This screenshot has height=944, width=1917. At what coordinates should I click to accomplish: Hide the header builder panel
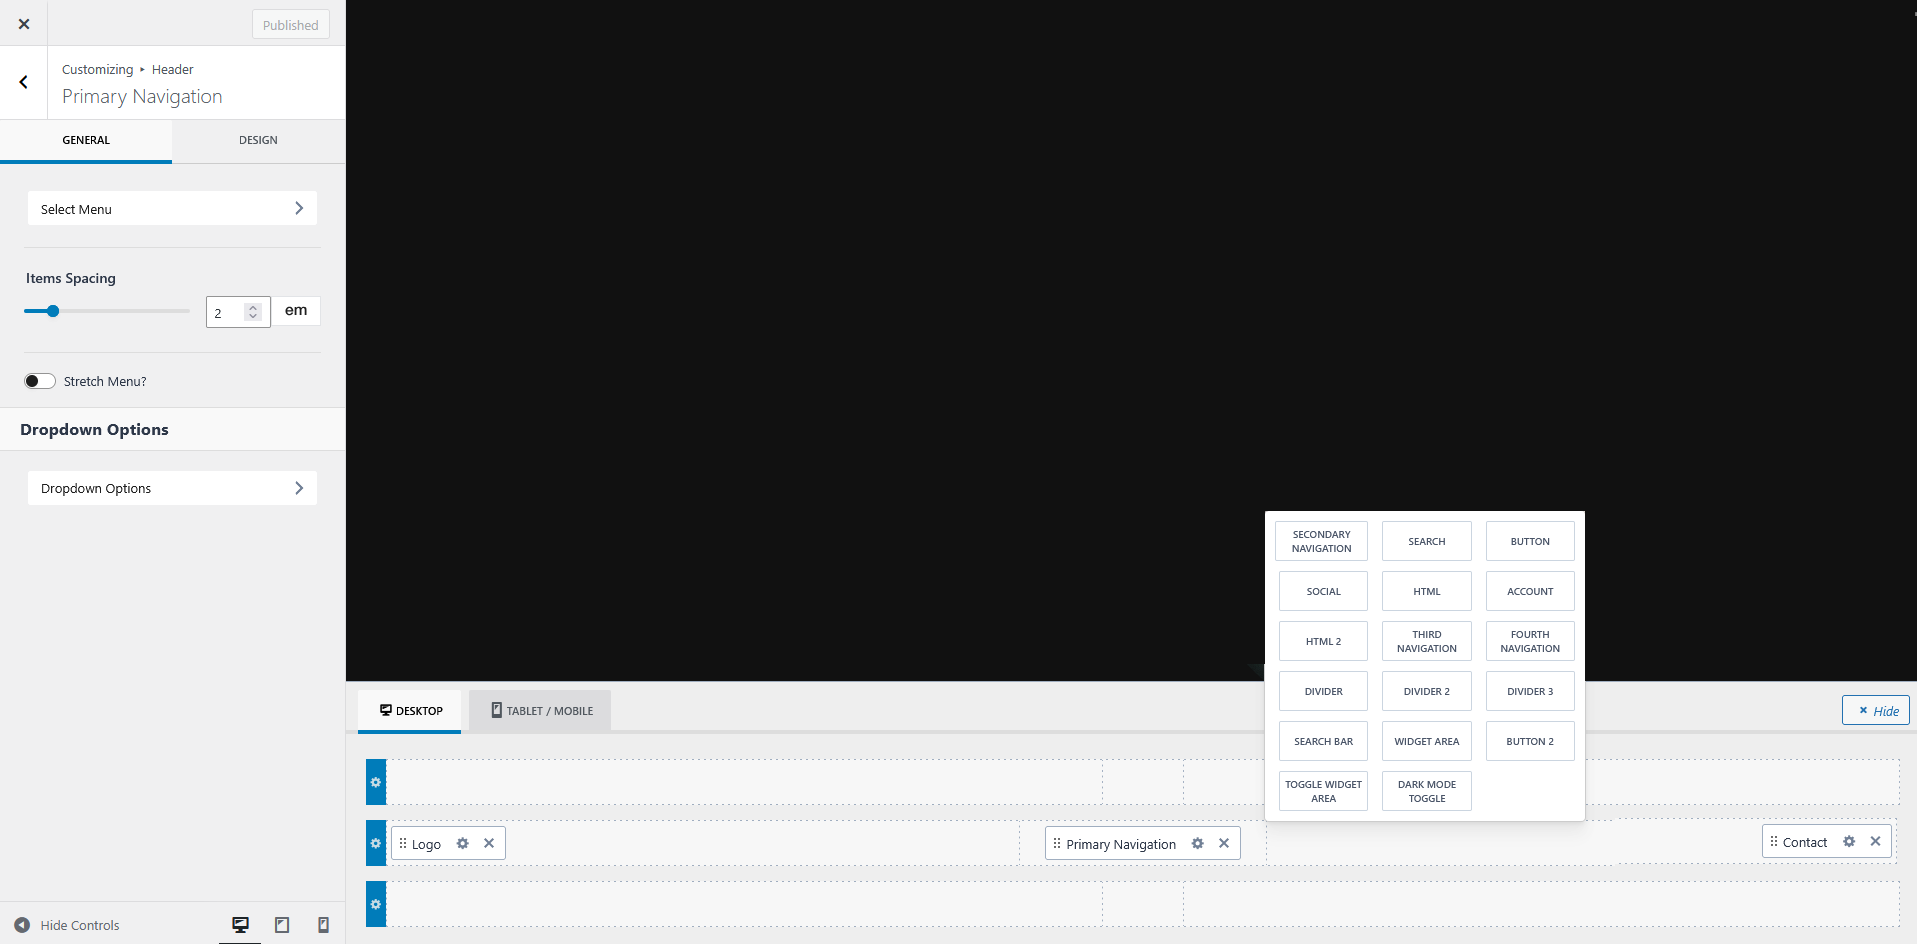coord(1876,710)
